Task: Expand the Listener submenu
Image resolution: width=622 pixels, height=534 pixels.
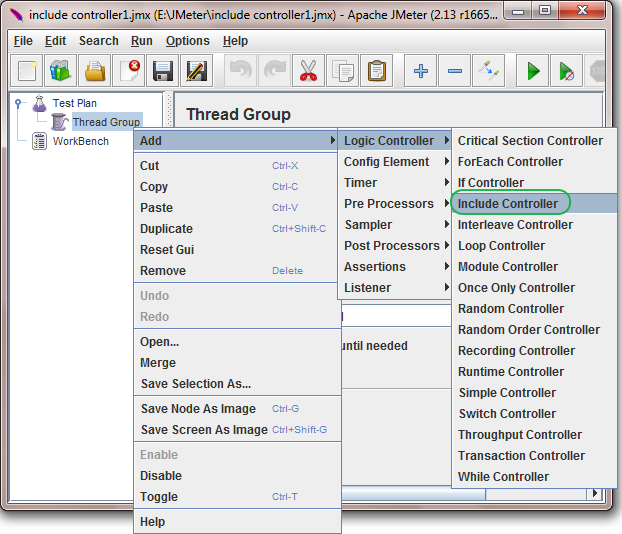Action: (394, 288)
